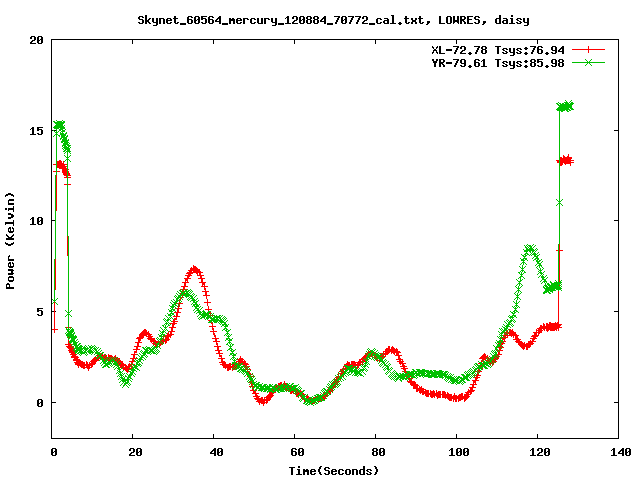Click the green plateau at top right near 16 Kelvin
Image resolution: width=640 pixels, height=480 pixels.
tap(565, 107)
